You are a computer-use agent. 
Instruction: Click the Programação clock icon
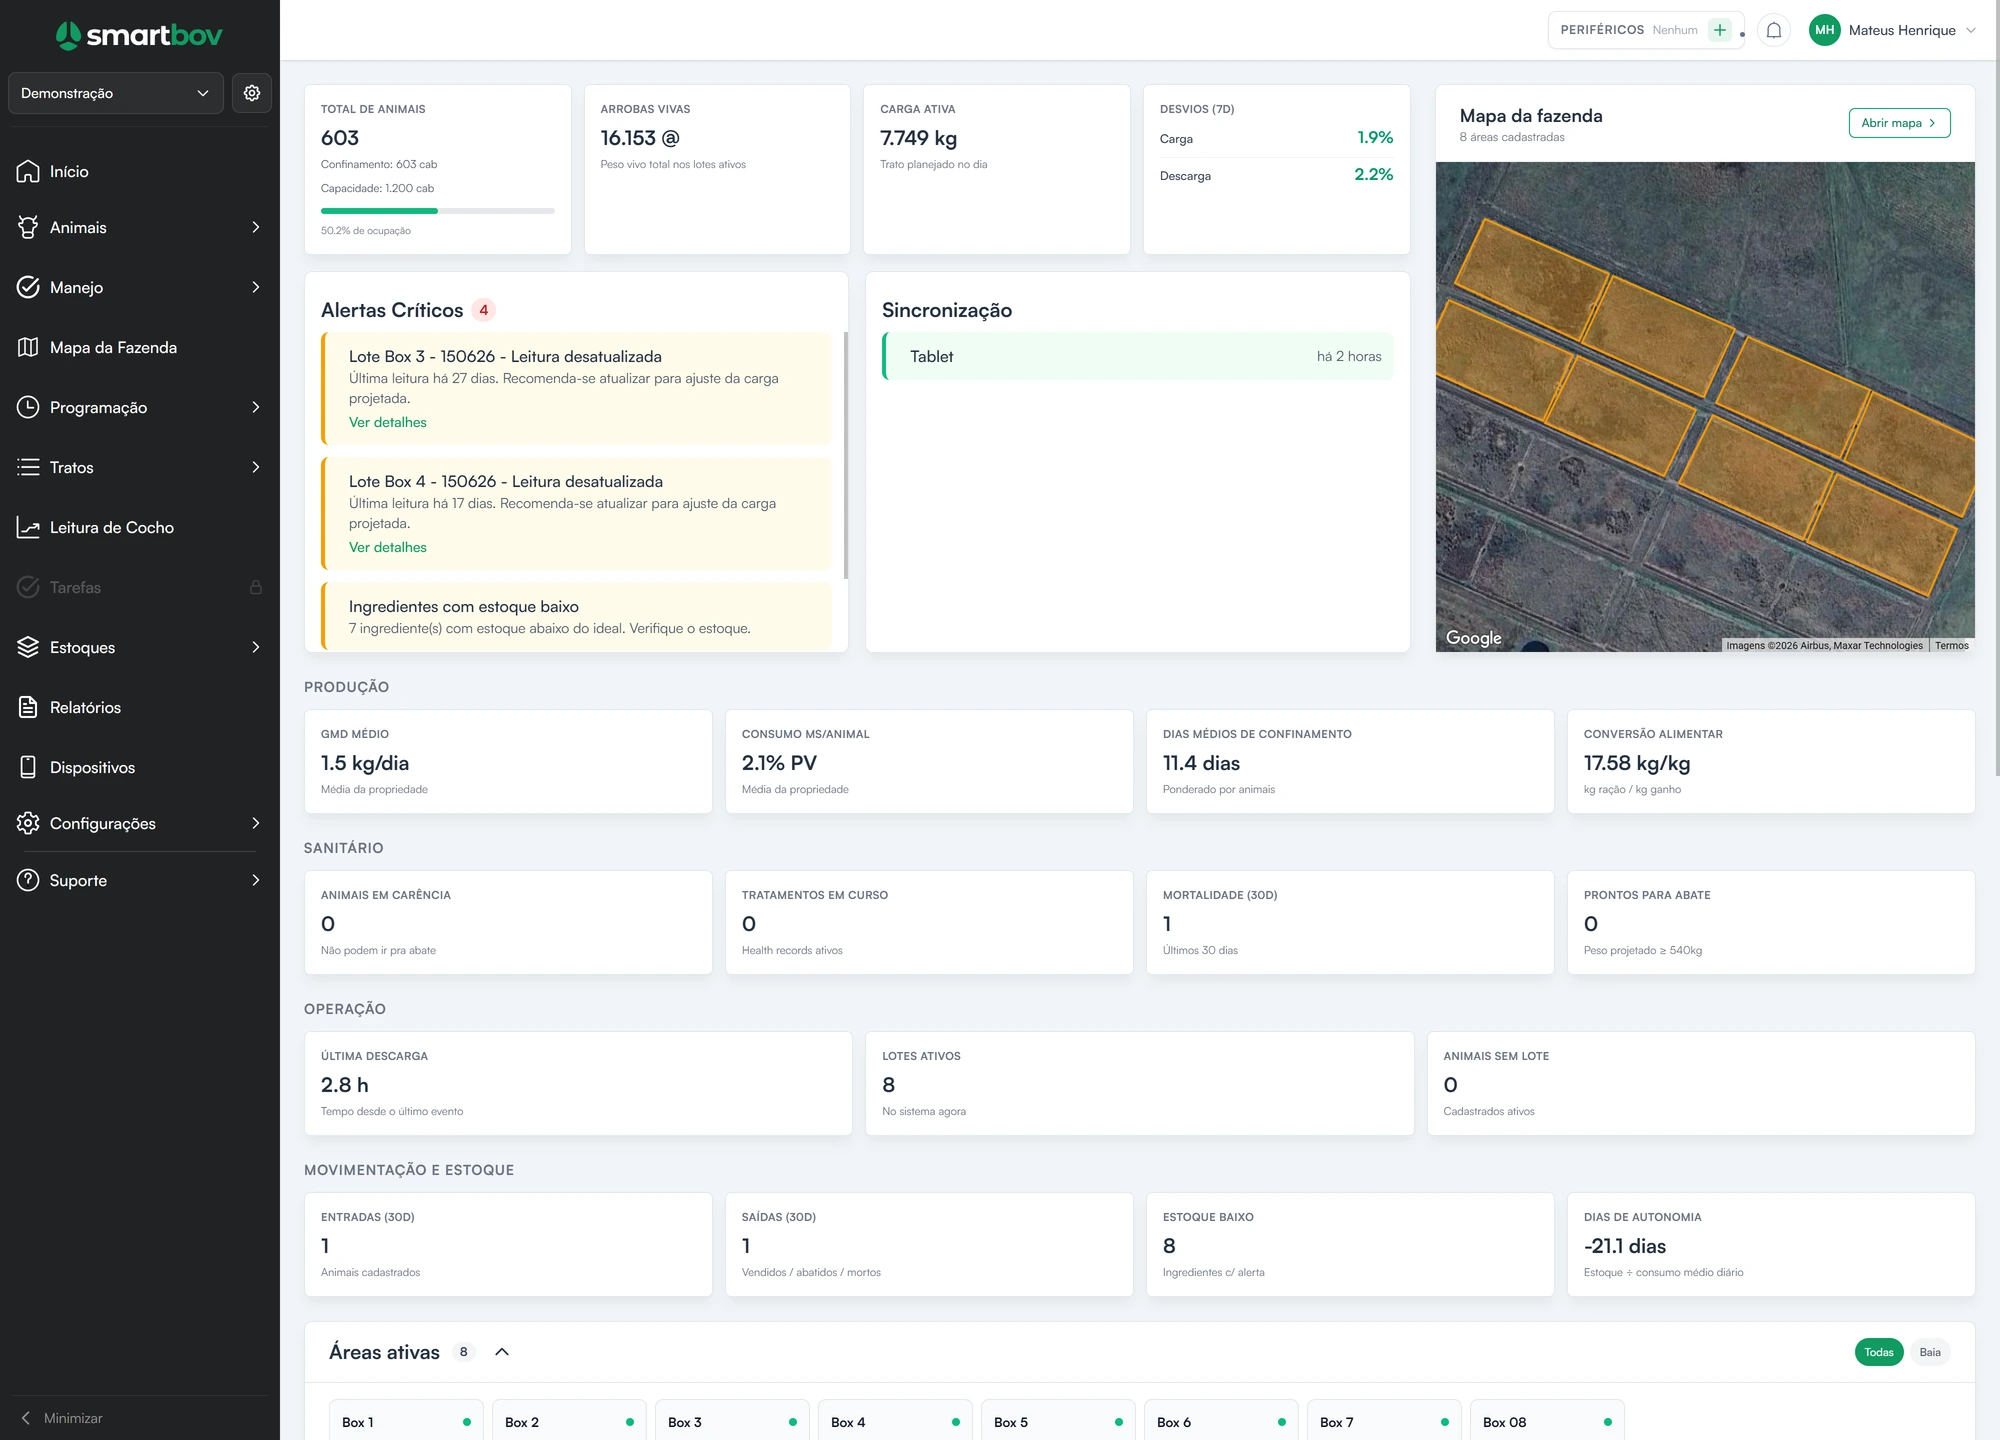(x=28, y=407)
